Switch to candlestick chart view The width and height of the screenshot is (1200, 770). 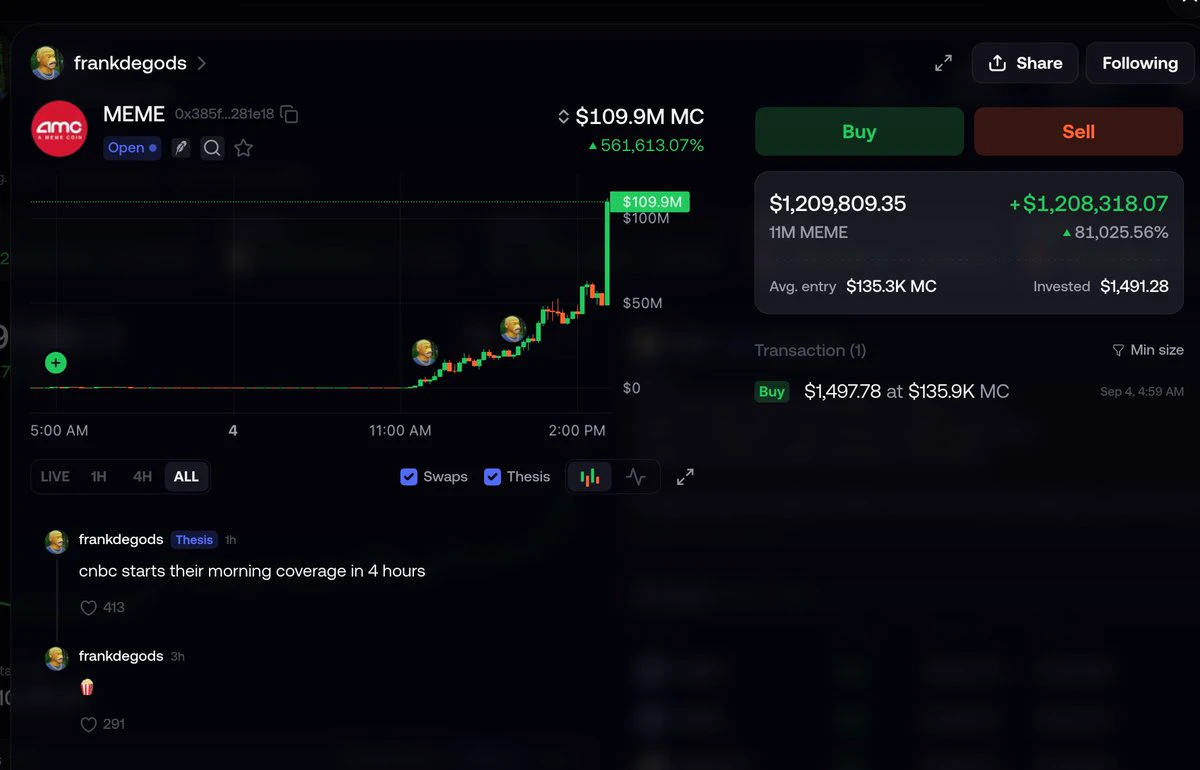[x=590, y=477]
